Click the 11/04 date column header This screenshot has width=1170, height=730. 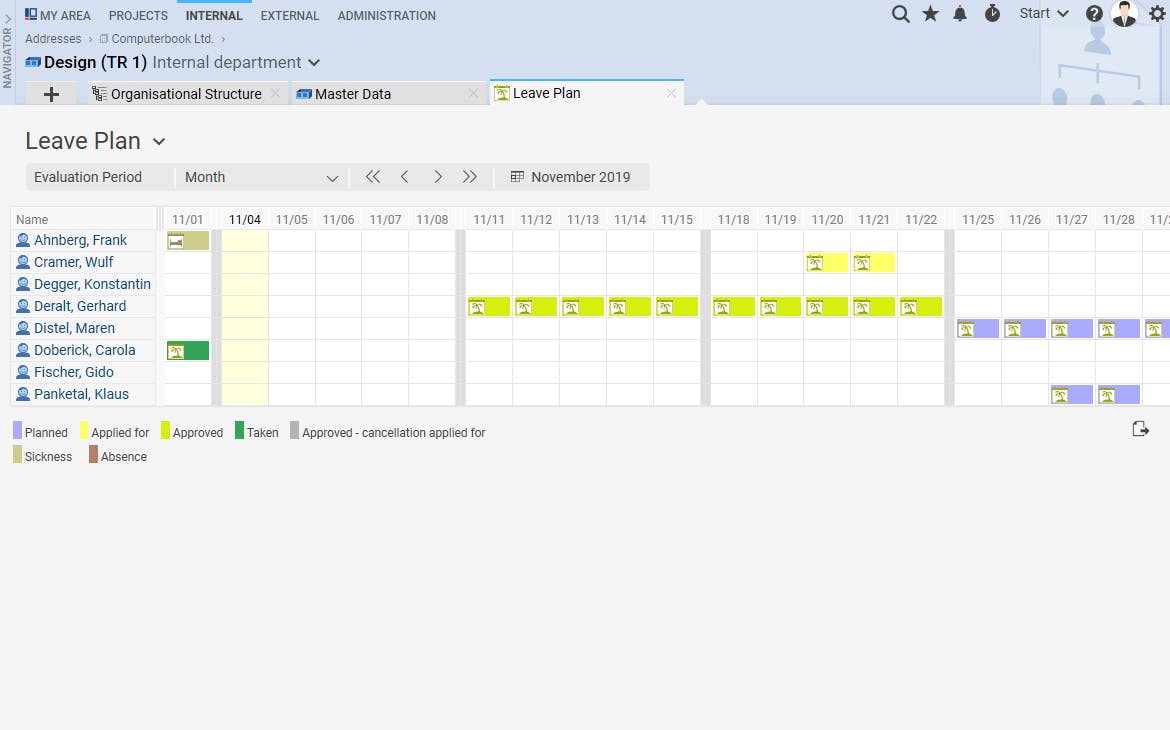(x=245, y=219)
